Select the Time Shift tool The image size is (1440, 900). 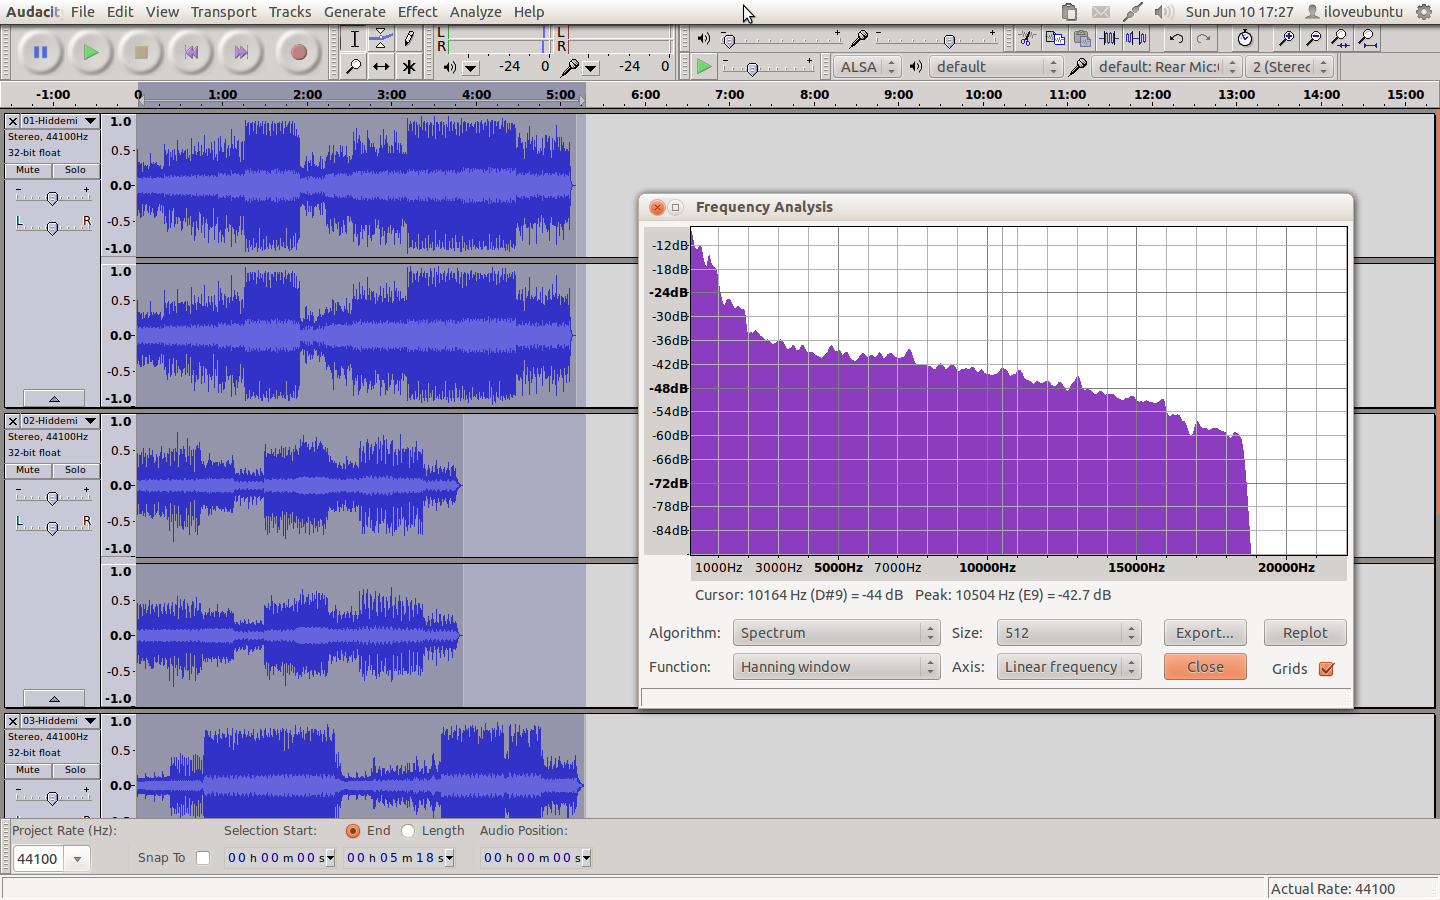[x=381, y=67]
